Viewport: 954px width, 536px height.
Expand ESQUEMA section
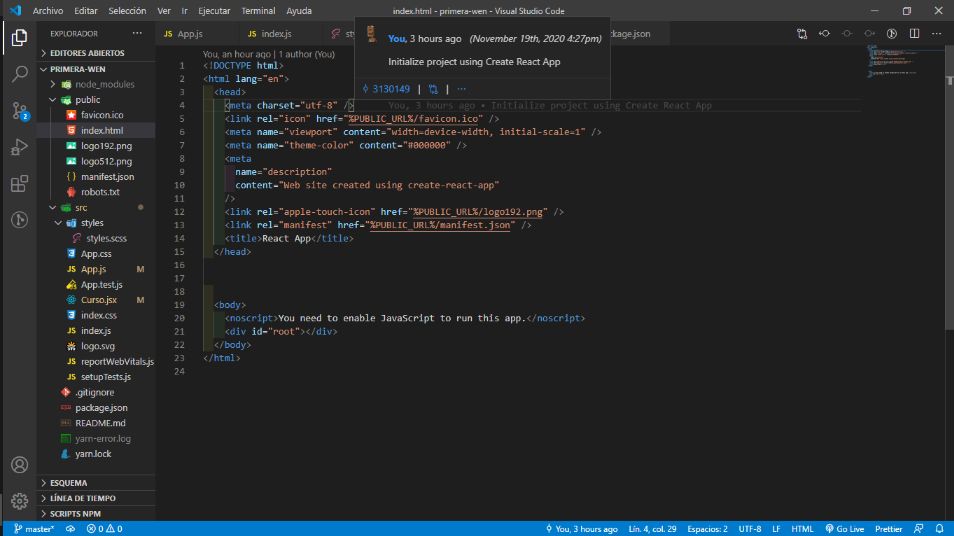(x=96, y=482)
